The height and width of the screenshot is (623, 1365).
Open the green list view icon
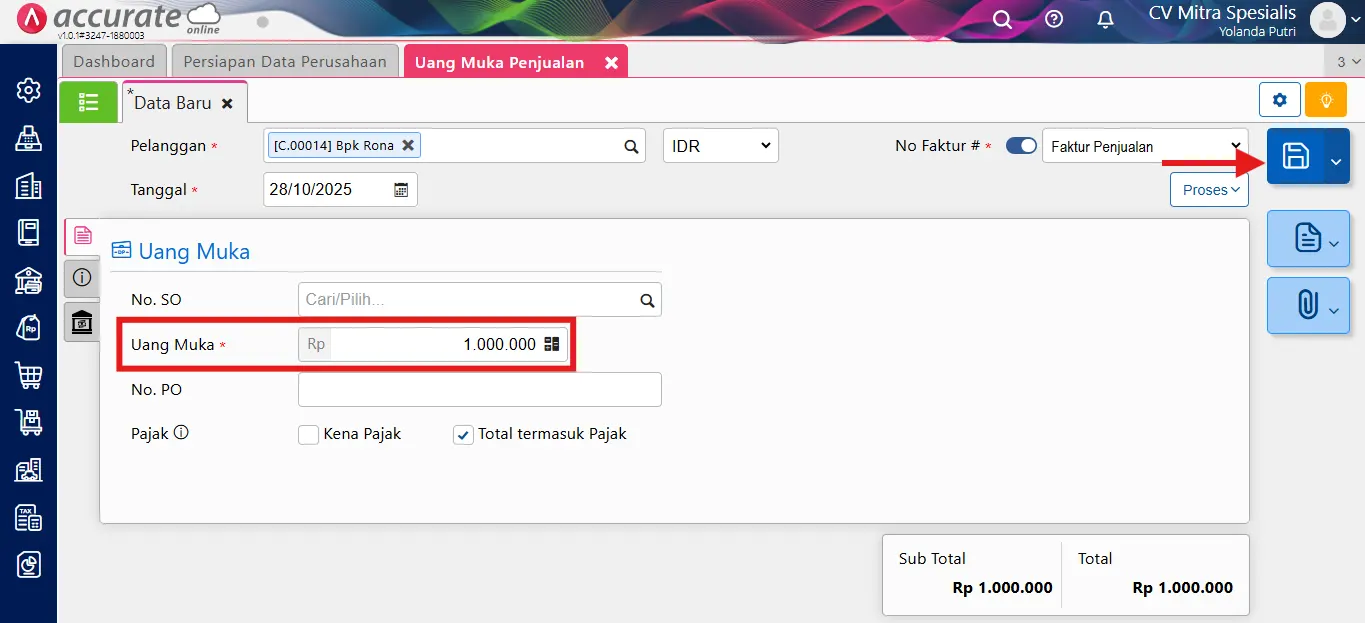coord(89,102)
